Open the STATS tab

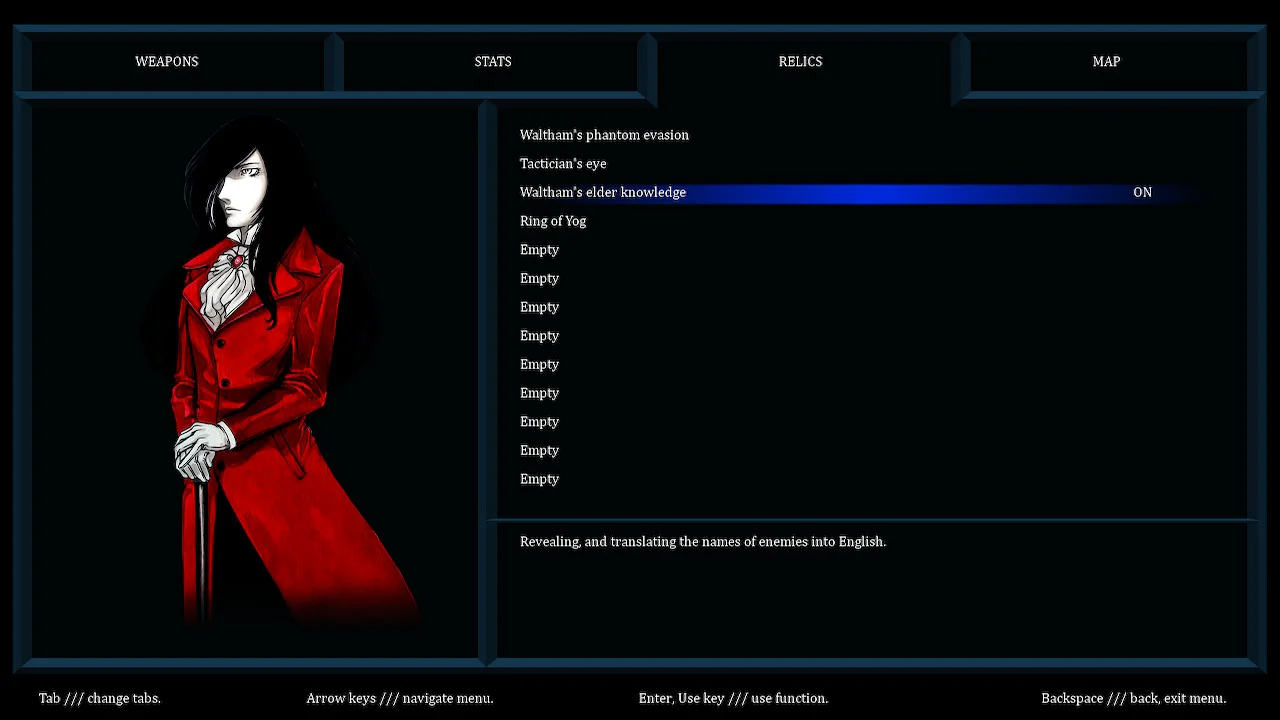click(x=492, y=61)
